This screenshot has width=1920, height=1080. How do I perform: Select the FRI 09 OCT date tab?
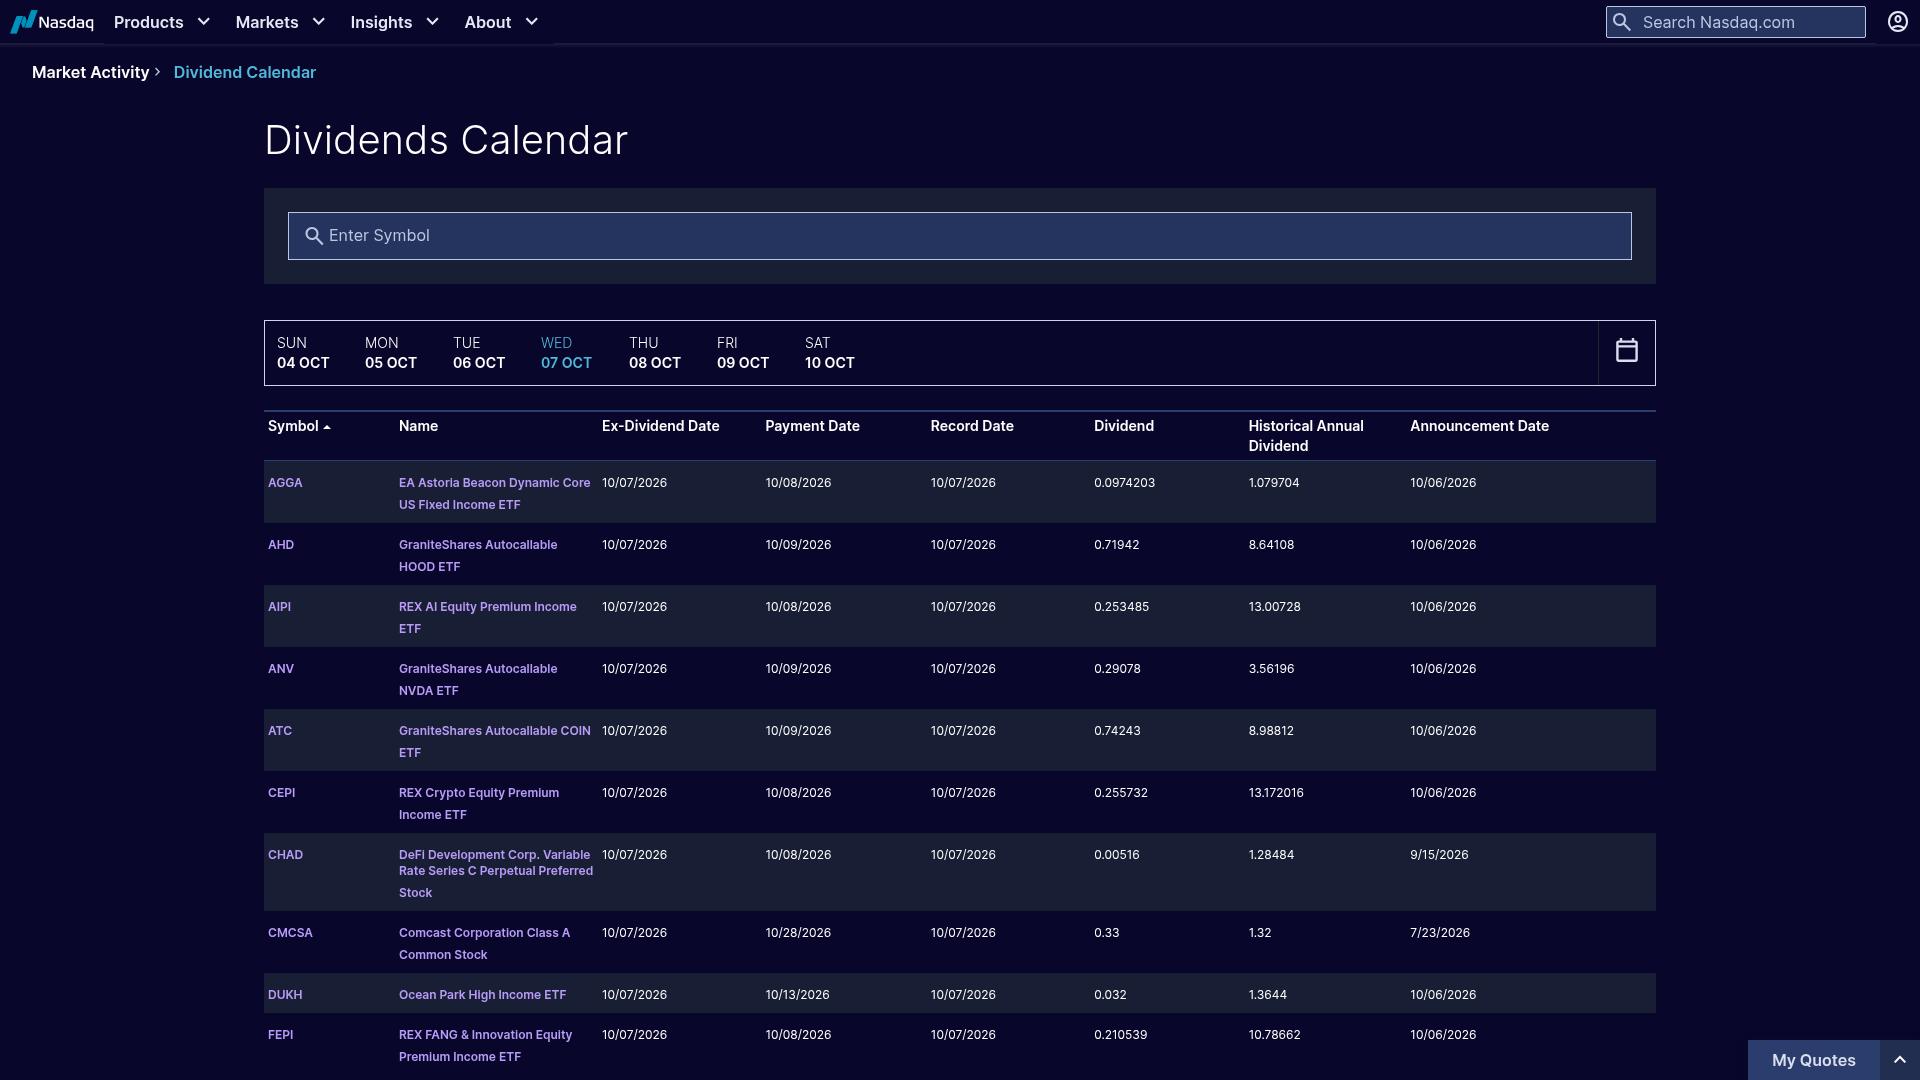click(743, 353)
